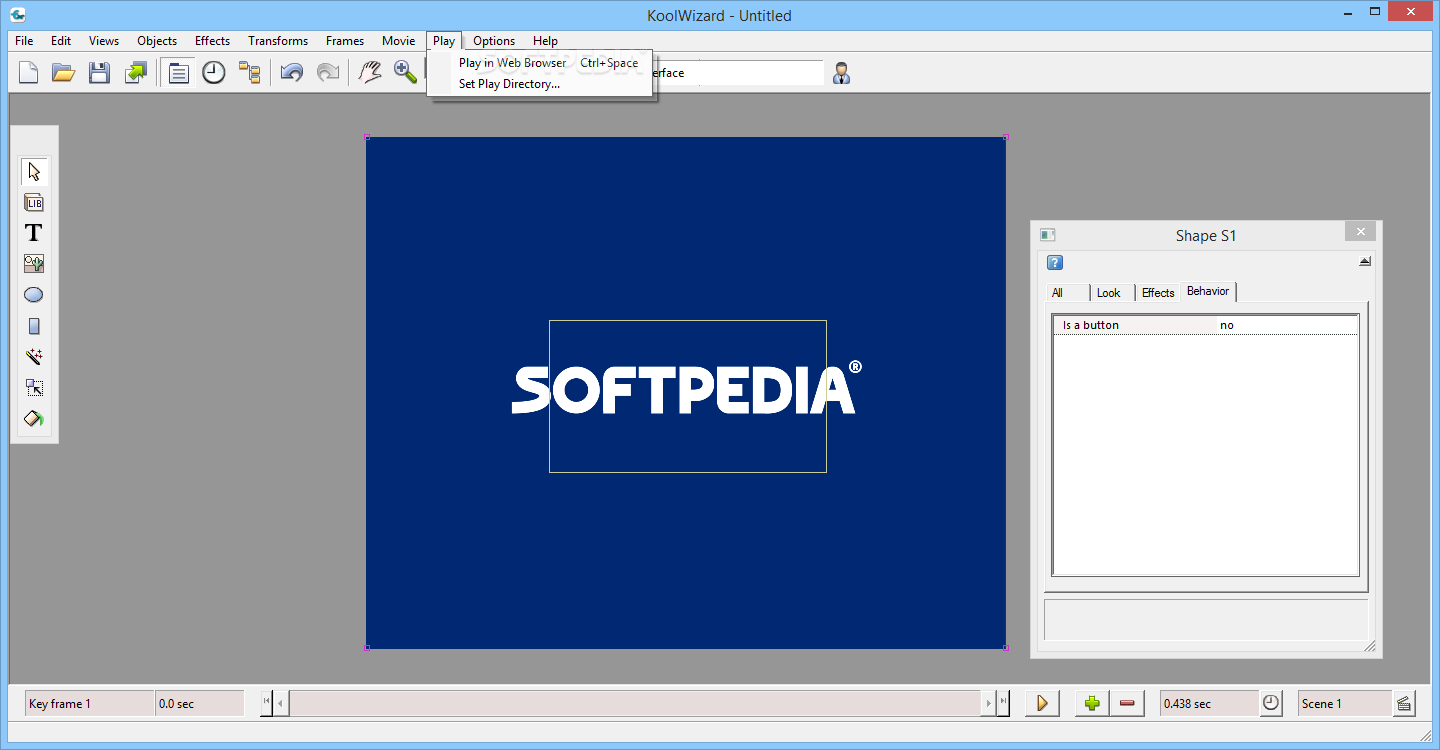The image size is (1440, 750).
Task: Click the clock icon next to 0.438 sec
Action: [1271, 703]
